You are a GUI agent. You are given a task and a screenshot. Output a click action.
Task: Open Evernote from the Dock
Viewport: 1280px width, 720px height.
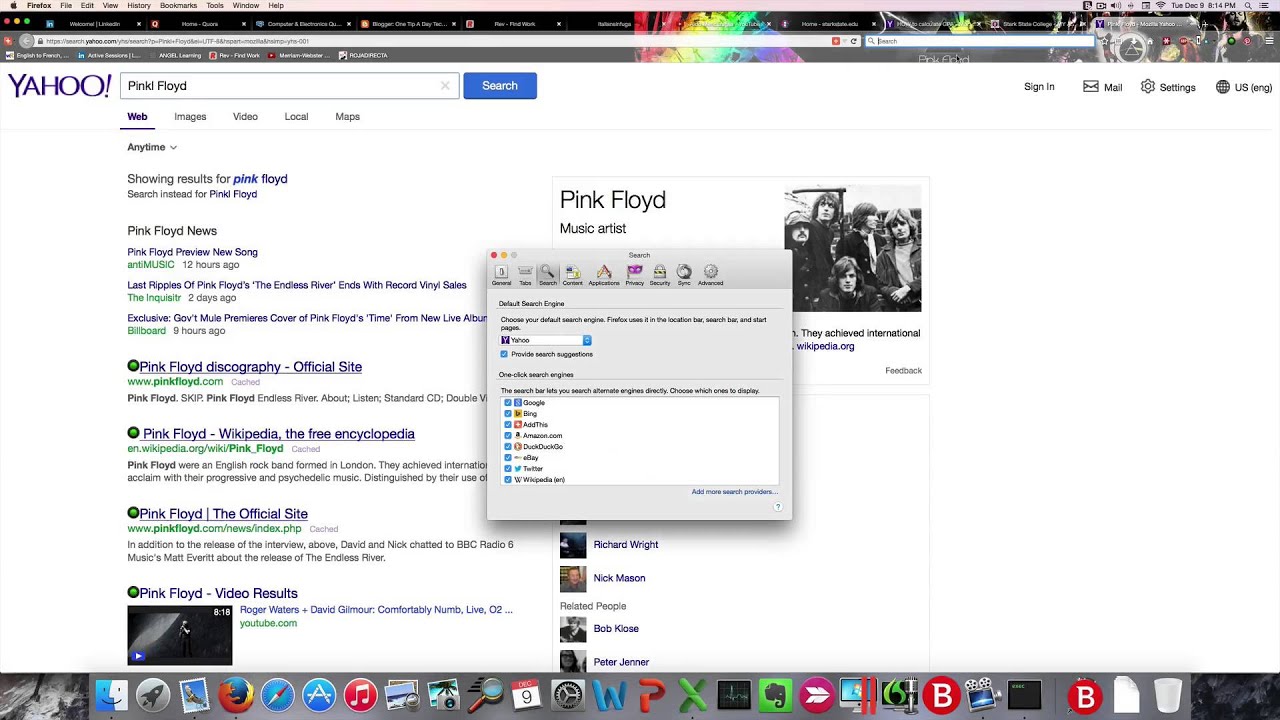pos(775,695)
